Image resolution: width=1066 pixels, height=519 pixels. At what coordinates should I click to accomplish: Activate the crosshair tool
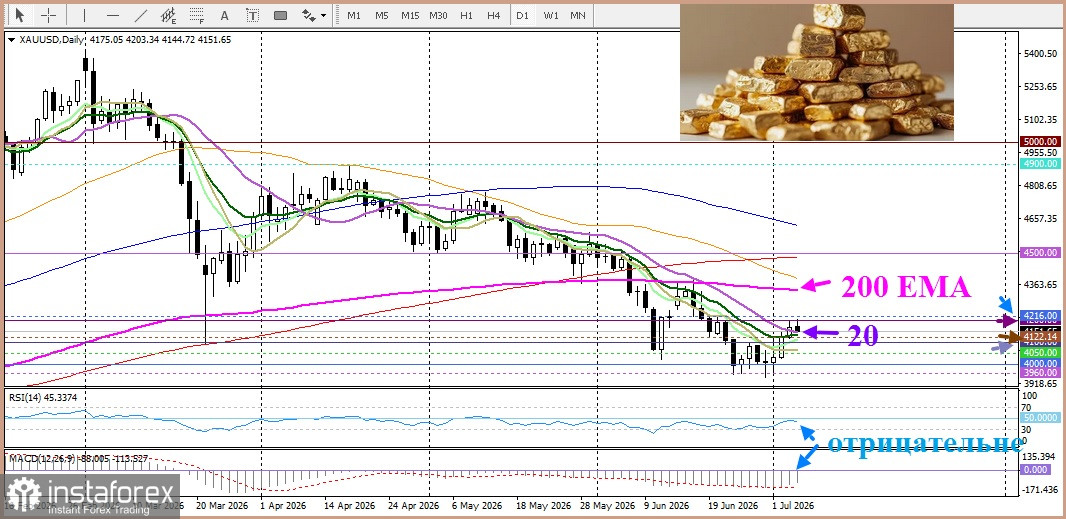(49, 15)
